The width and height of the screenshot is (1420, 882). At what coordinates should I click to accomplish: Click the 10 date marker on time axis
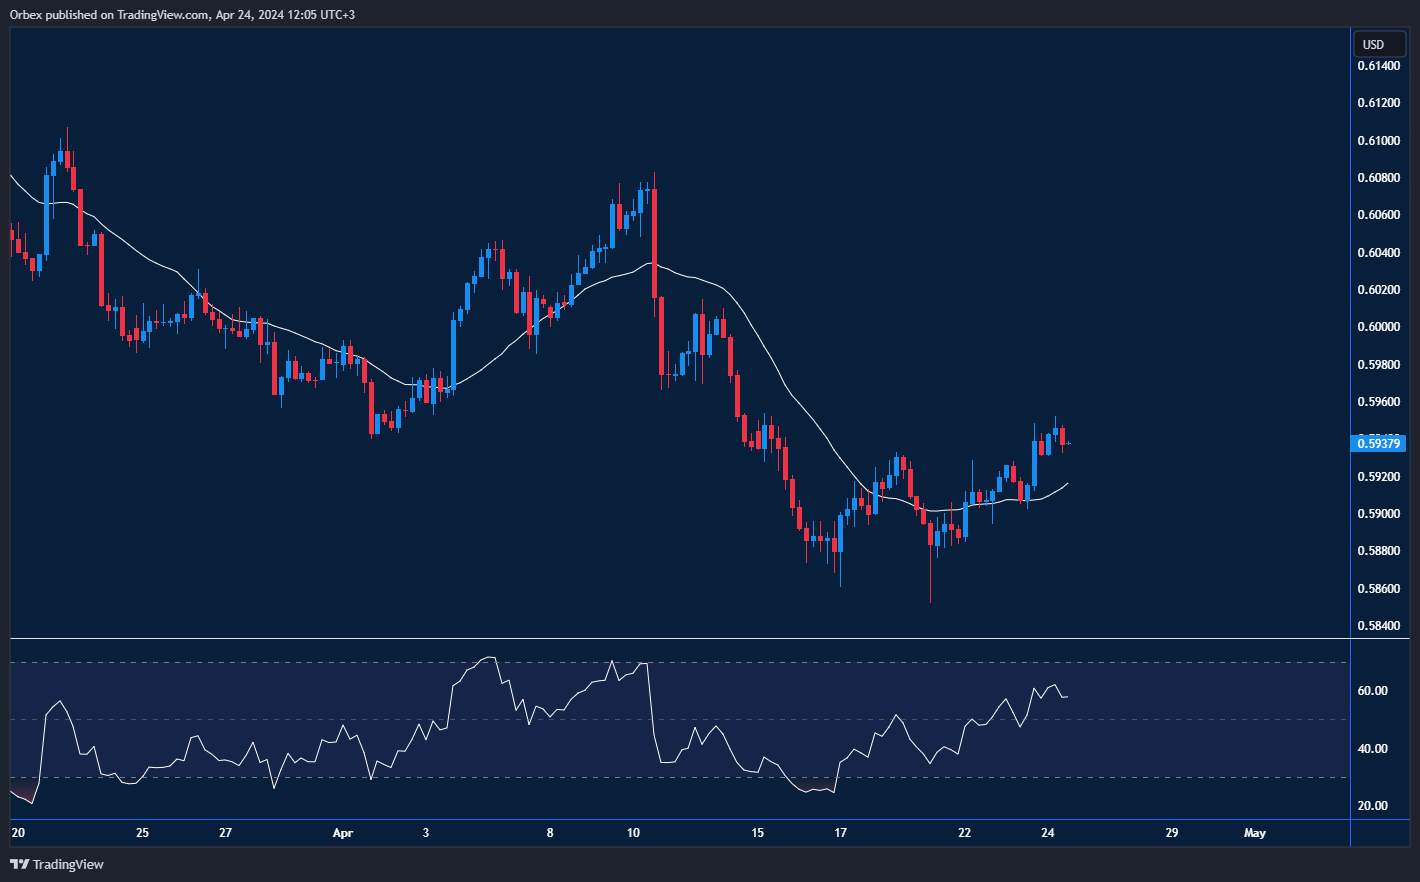633,833
